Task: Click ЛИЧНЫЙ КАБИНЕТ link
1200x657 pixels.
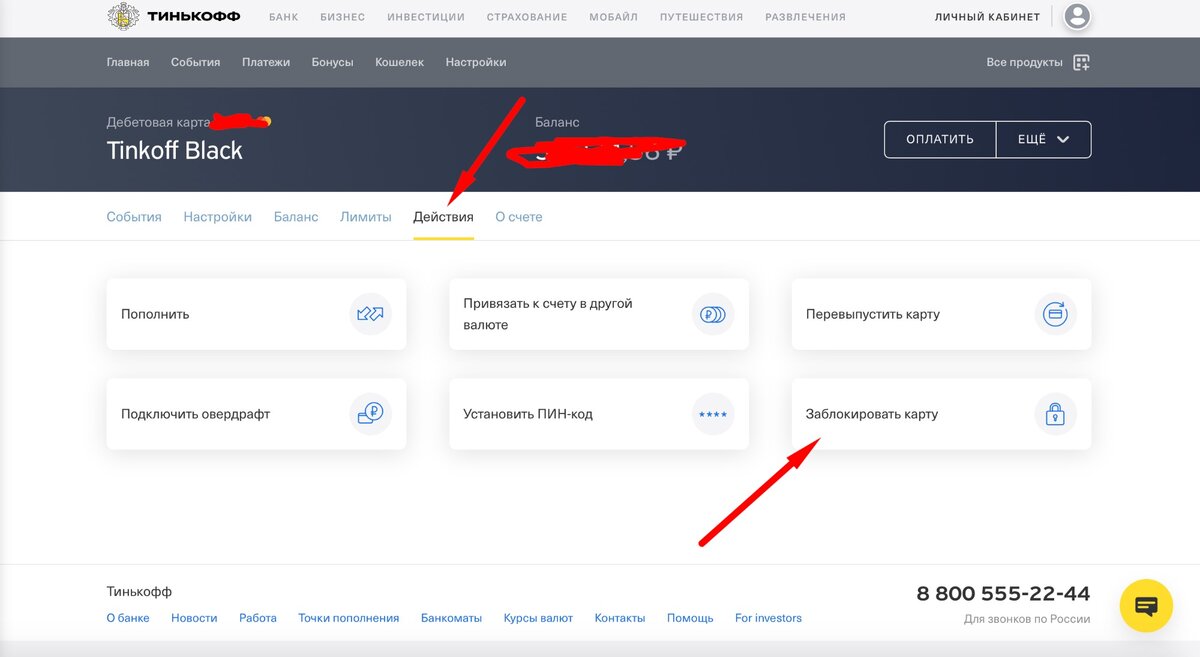Action: pos(987,17)
